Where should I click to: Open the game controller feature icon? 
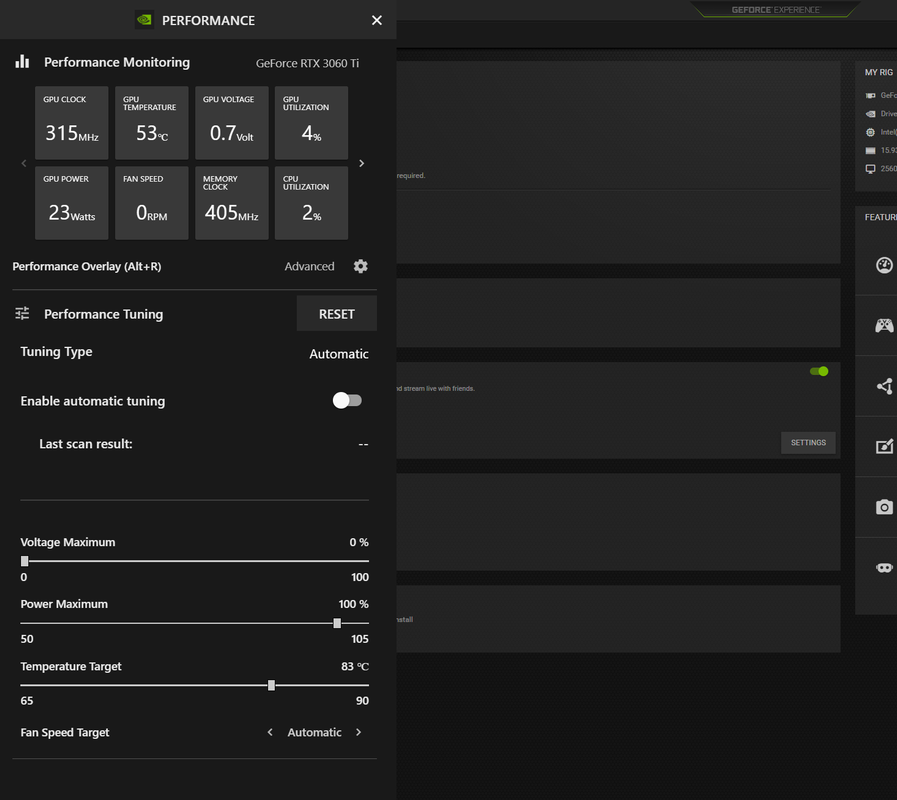884,326
